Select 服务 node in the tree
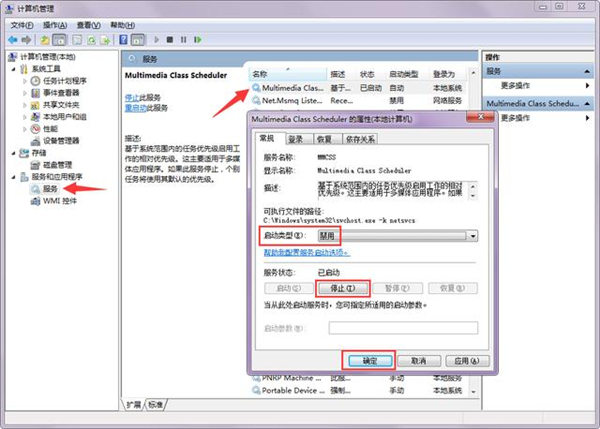Image resolution: width=600 pixels, height=429 pixels. point(50,189)
